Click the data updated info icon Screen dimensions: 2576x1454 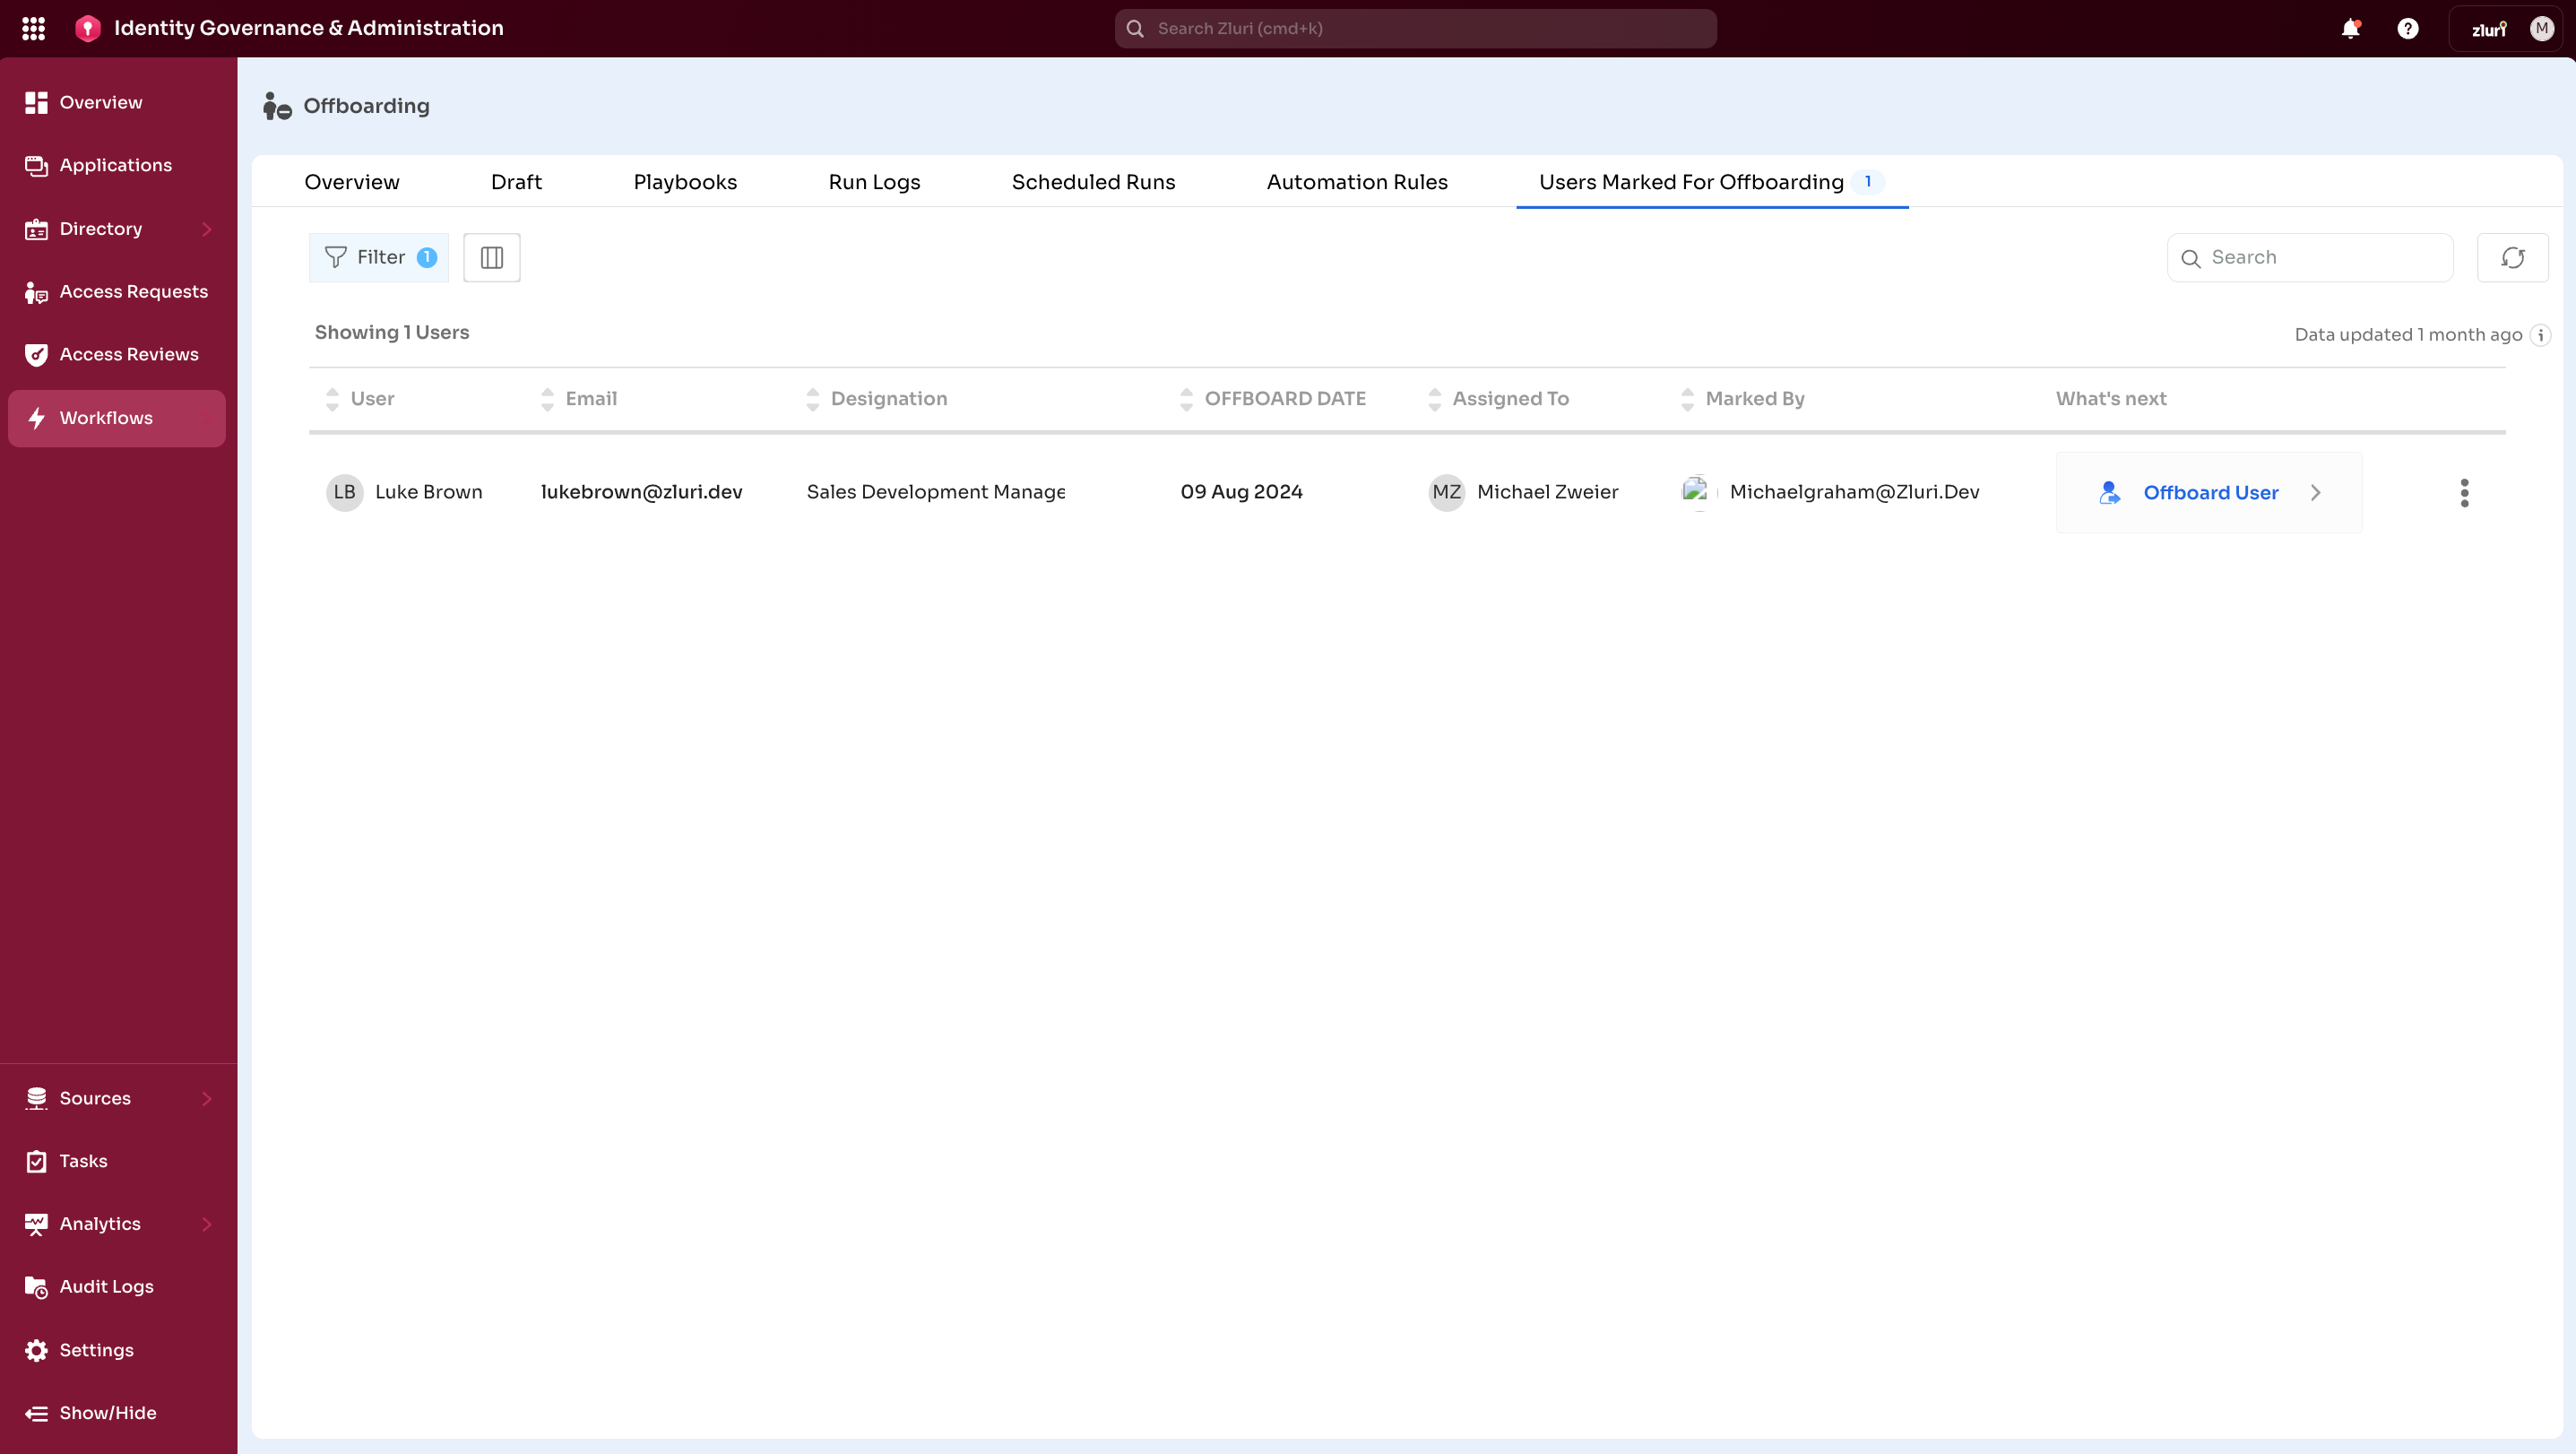(x=2540, y=335)
